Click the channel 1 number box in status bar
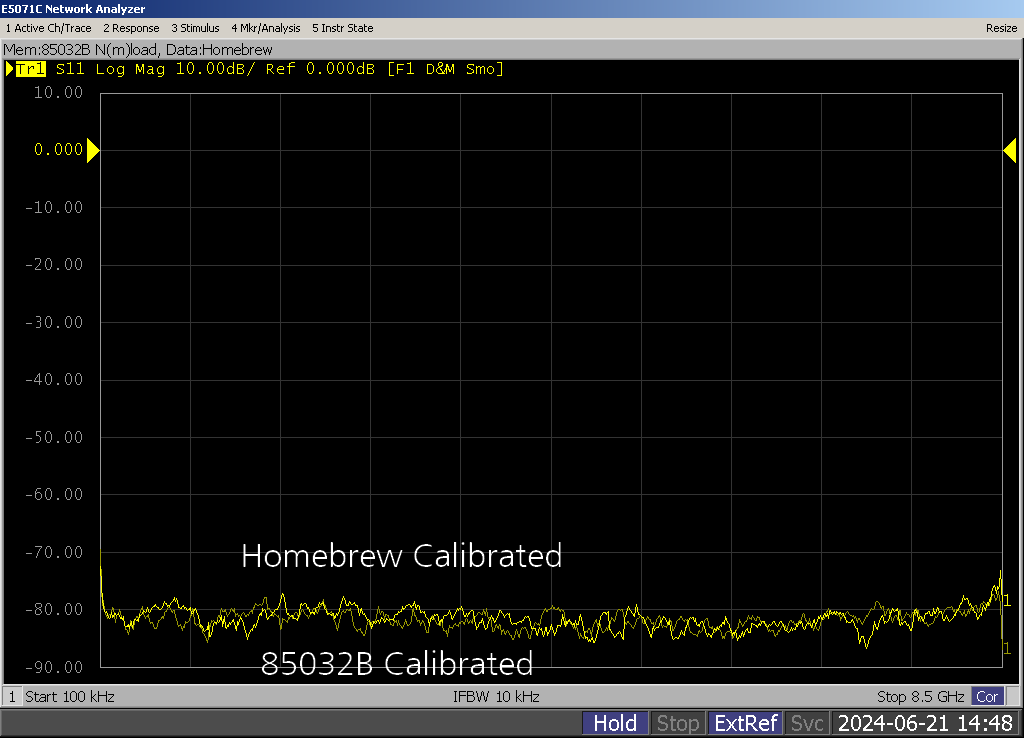The image size is (1024, 738). tap(12, 696)
